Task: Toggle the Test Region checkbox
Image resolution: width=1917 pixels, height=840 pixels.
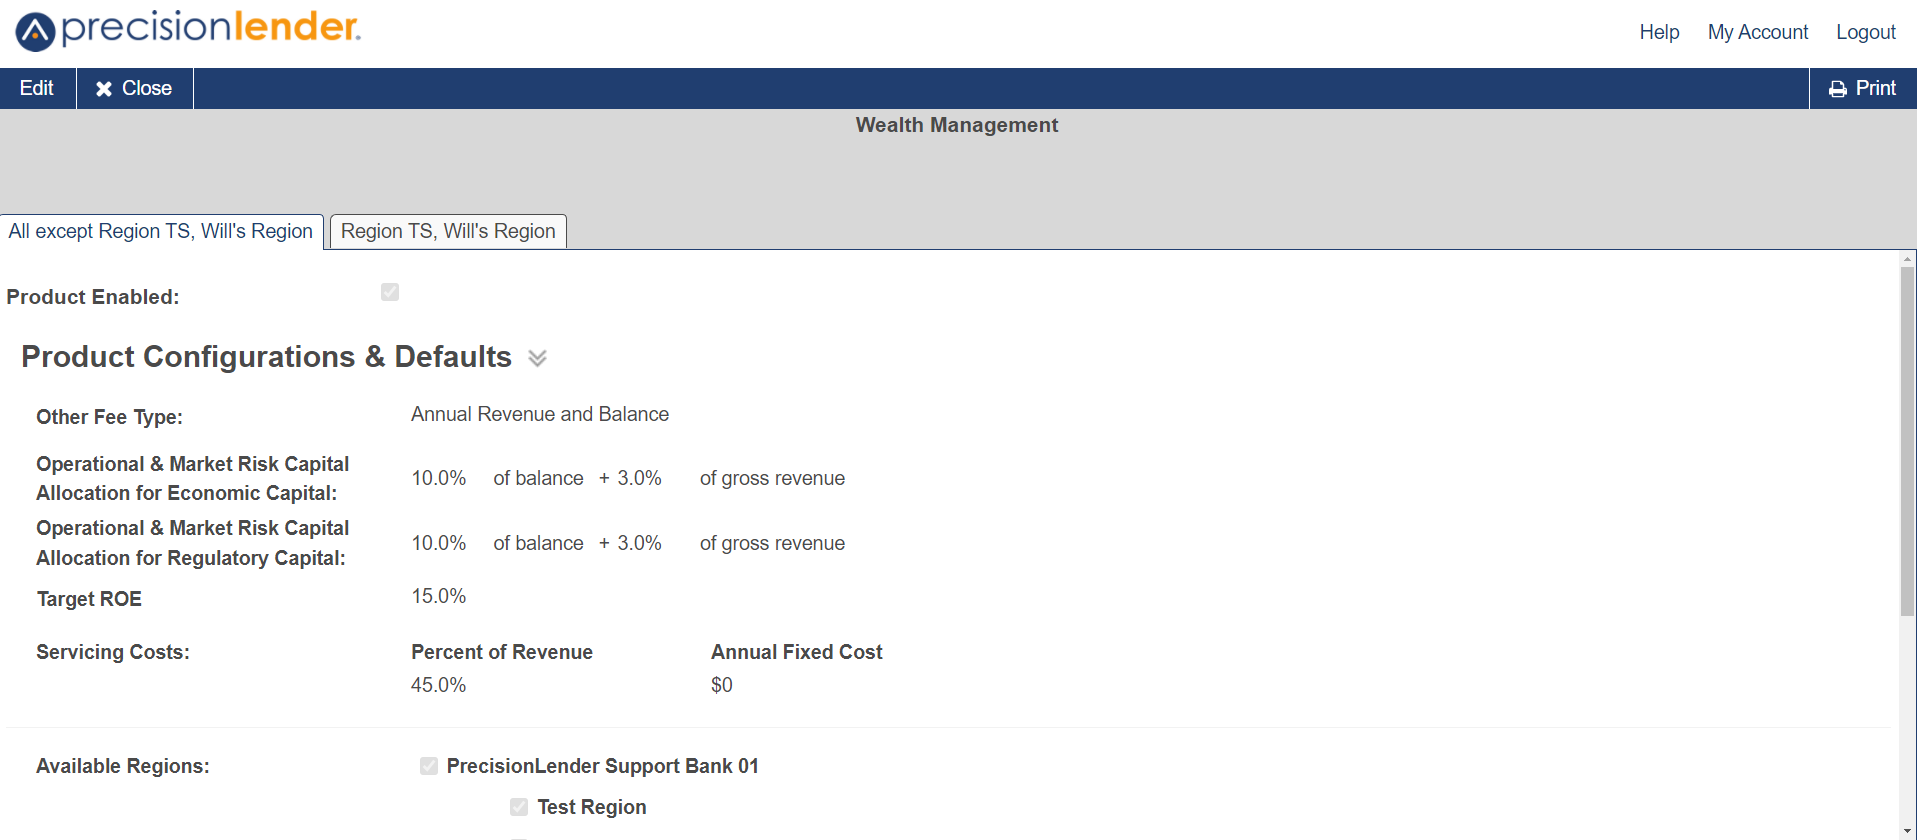Action: tap(519, 807)
